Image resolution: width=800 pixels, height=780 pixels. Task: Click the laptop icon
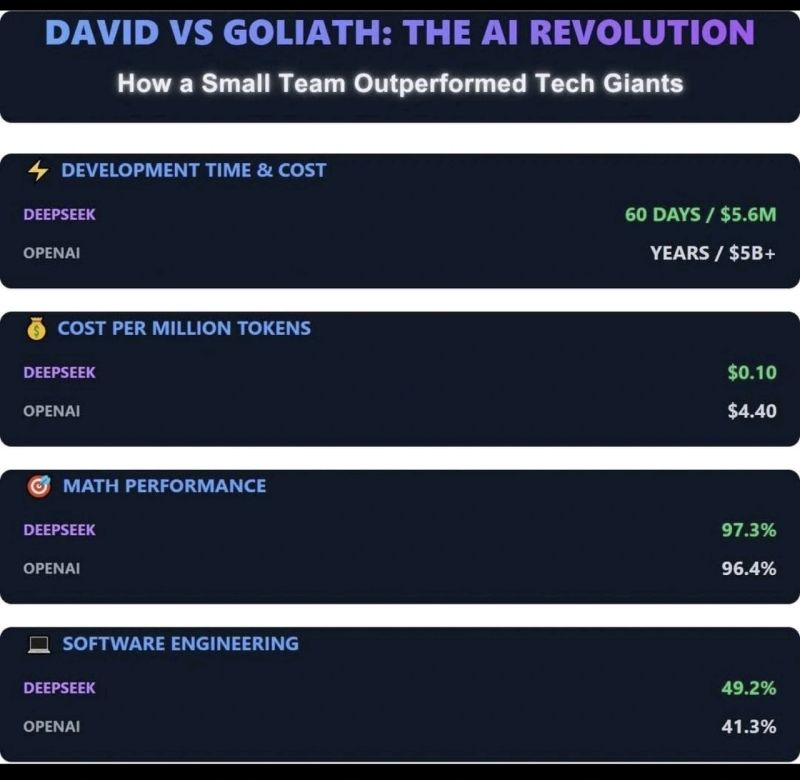[x=39, y=644]
